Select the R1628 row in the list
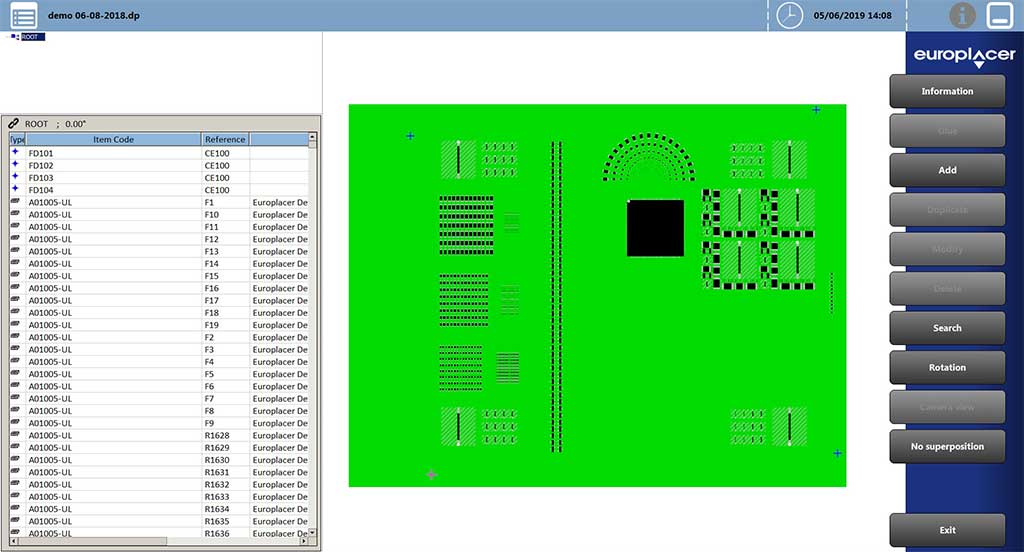The image size is (1024, 552). click(160, 436)
